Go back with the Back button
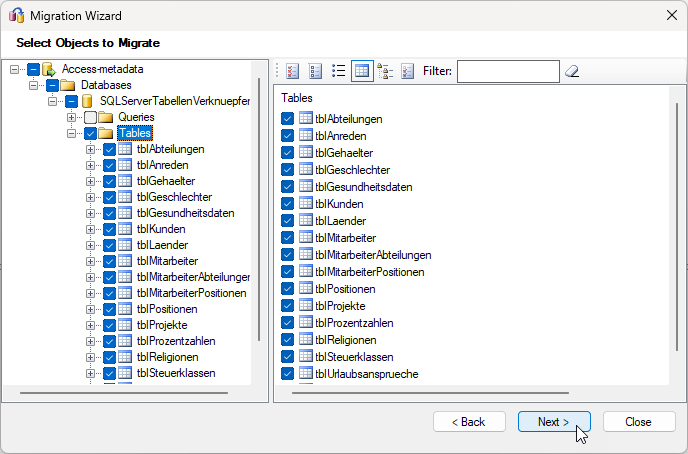The width and height of the screenshot is (688, 454). (x=468, y=422)
